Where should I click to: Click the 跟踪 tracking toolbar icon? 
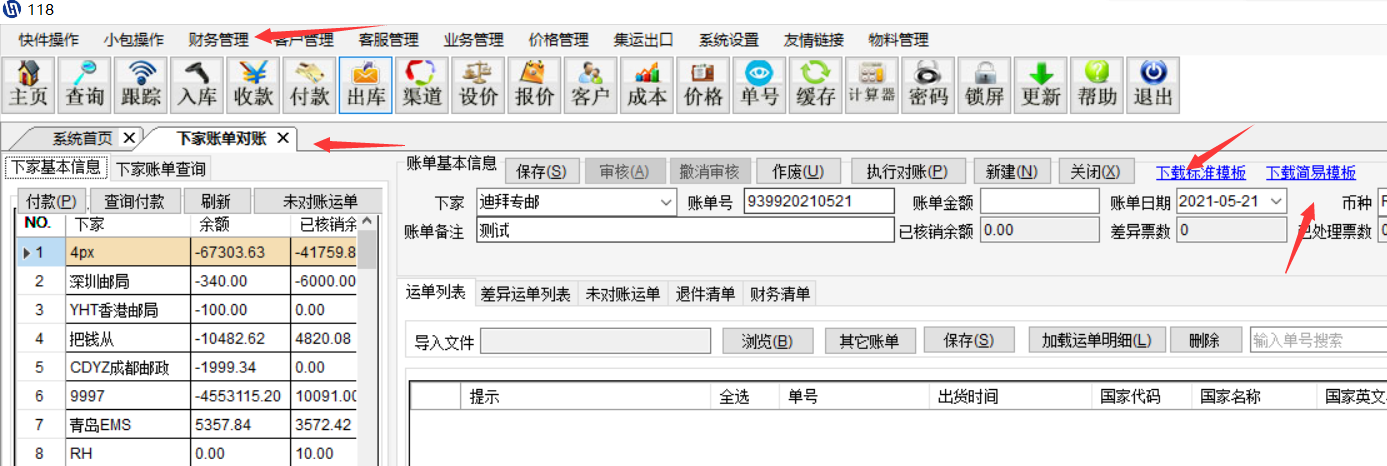tap(141, 84)
